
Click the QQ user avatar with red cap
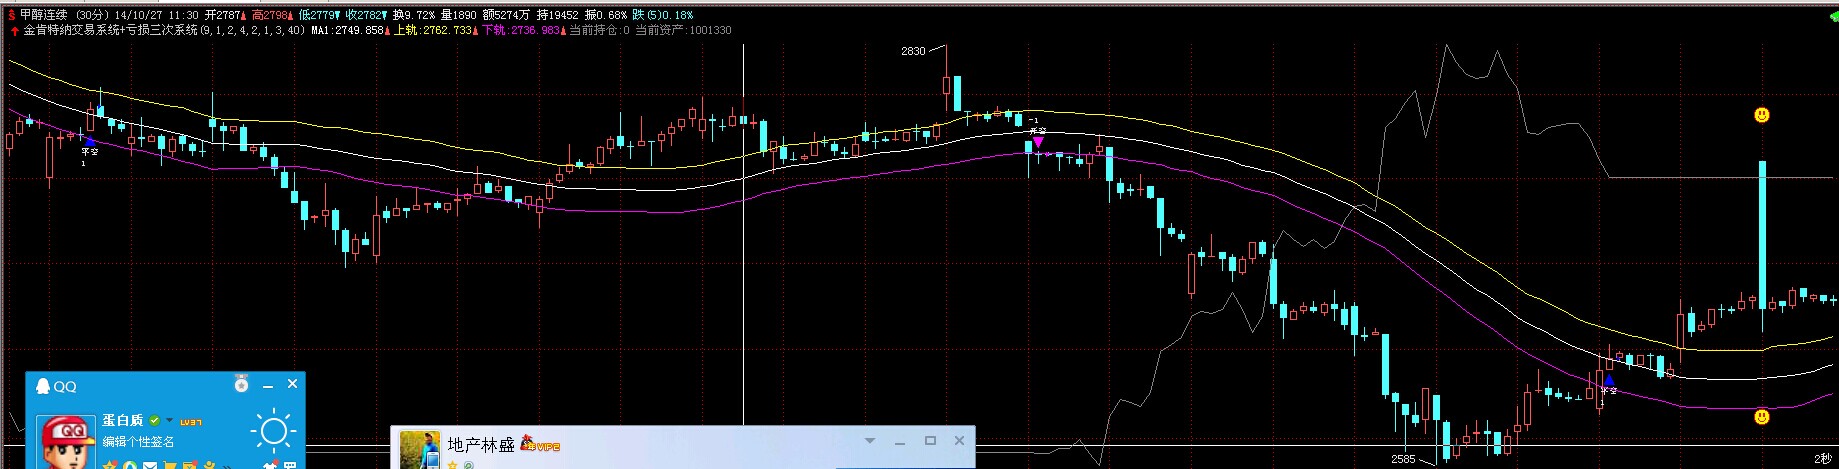(66, 442)
